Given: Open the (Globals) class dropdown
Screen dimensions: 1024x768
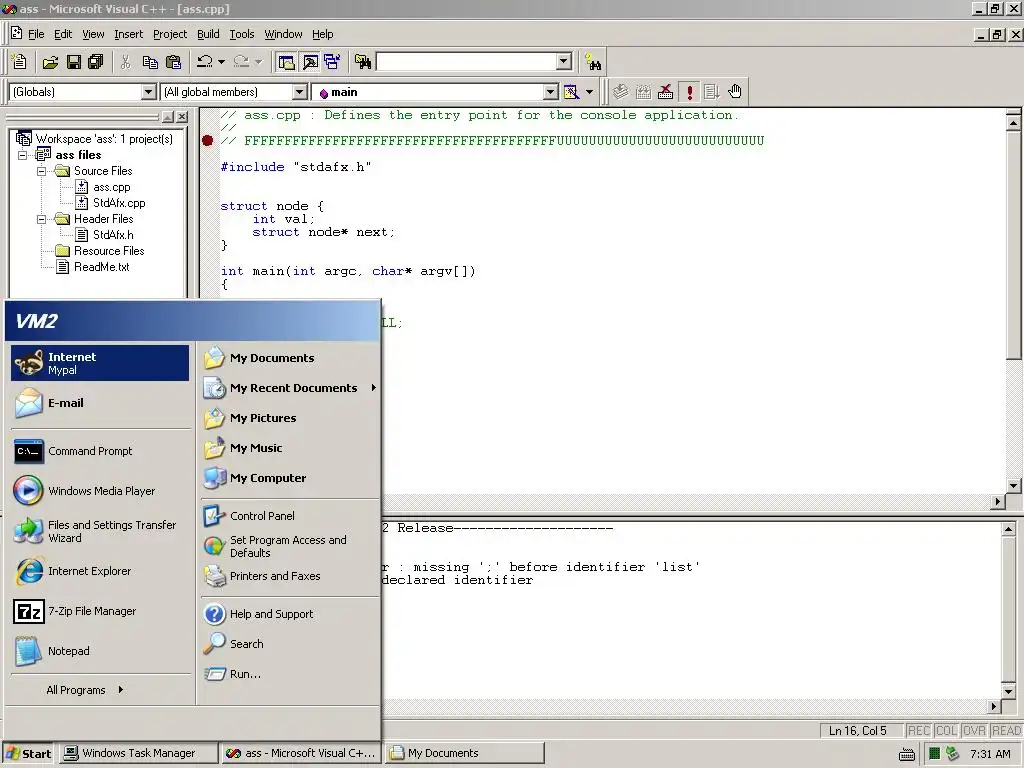Looking at the screenshot, I should pos(149,92).
